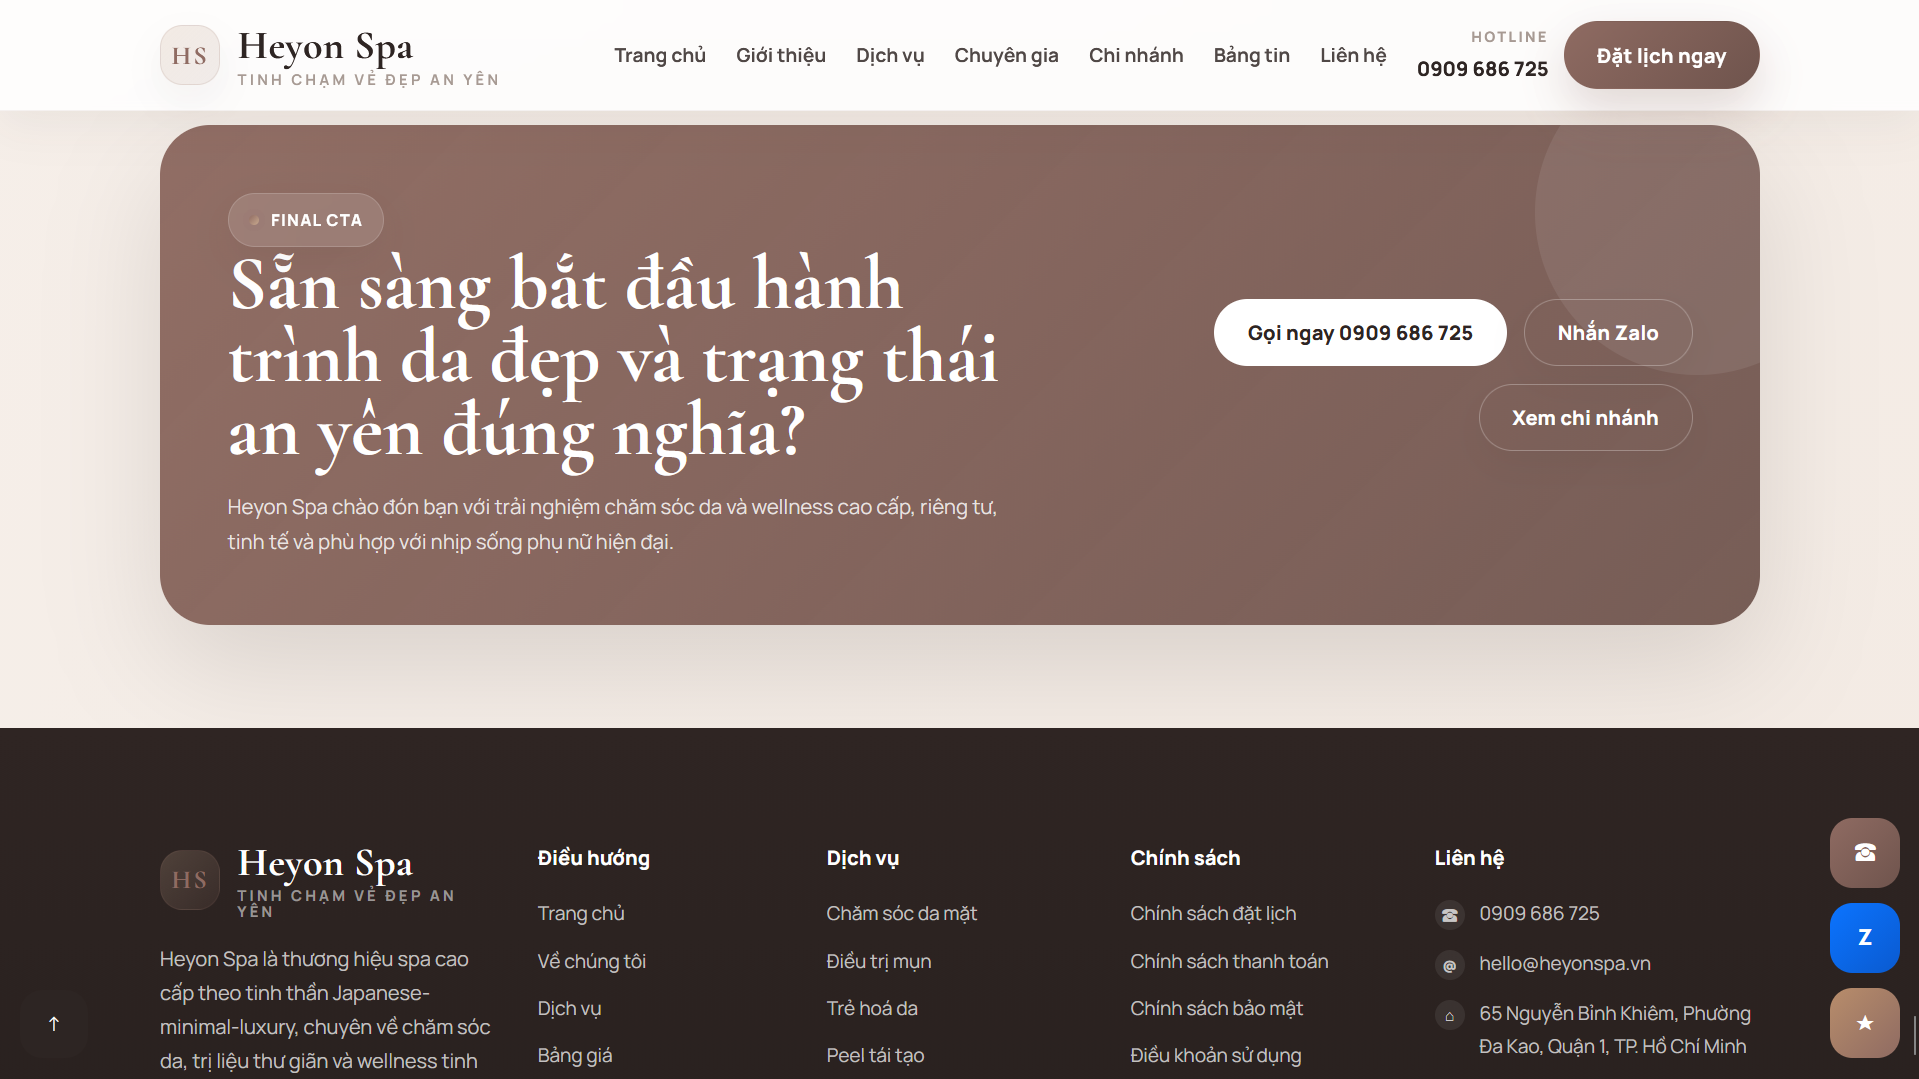Click the floating phone call icon

click(1864, 853)
